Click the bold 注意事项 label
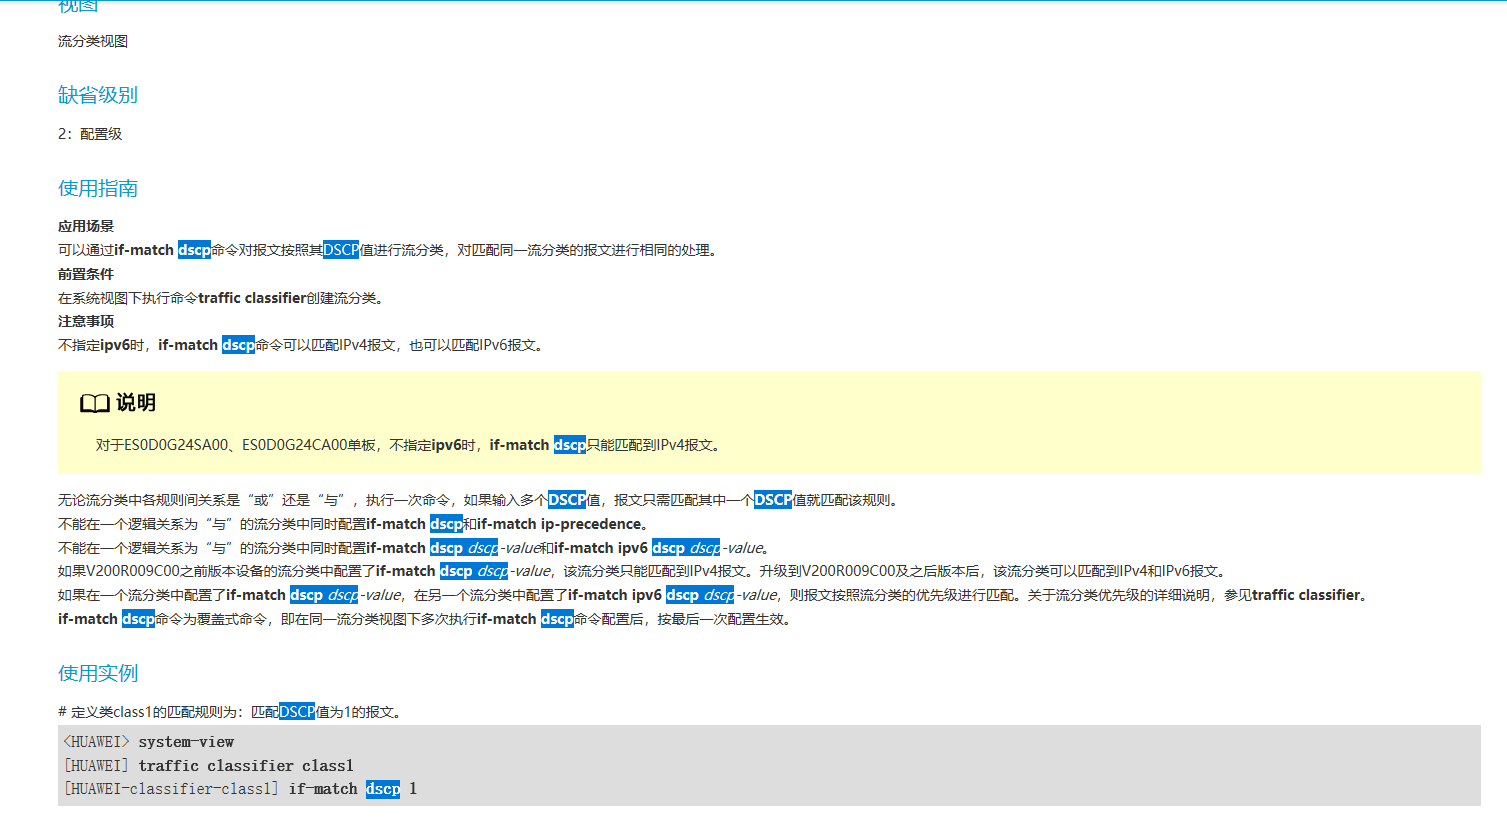The image size is (1507, 823). point(86,321)
